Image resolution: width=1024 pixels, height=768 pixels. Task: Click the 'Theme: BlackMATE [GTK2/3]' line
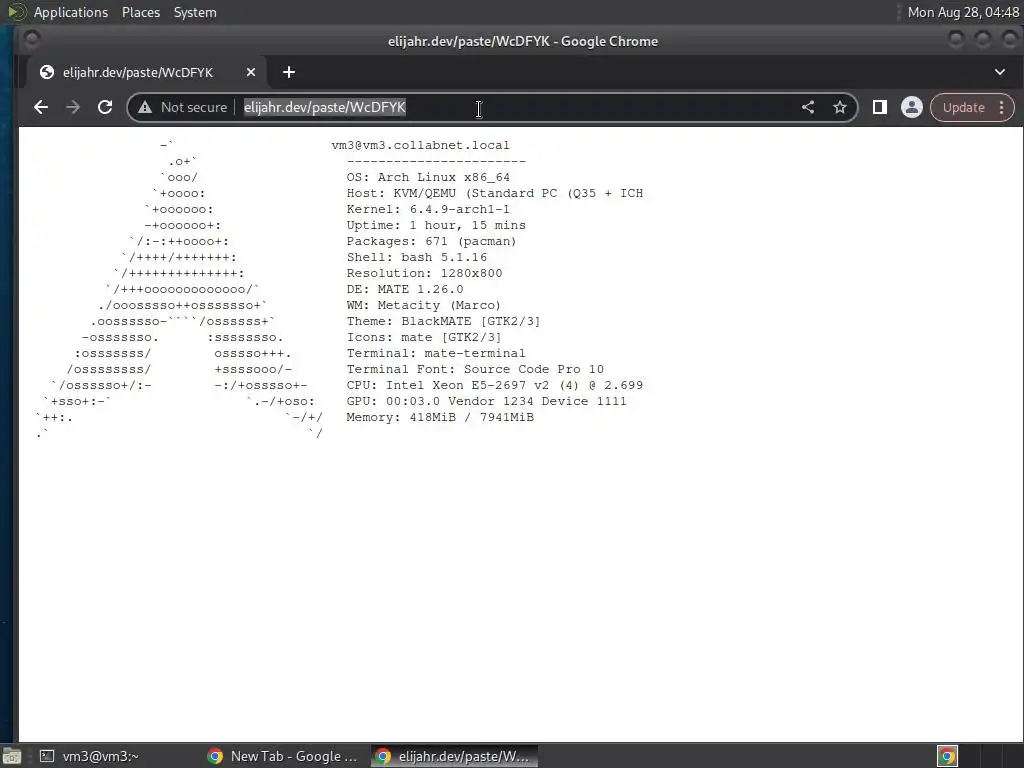pos(443,321)
